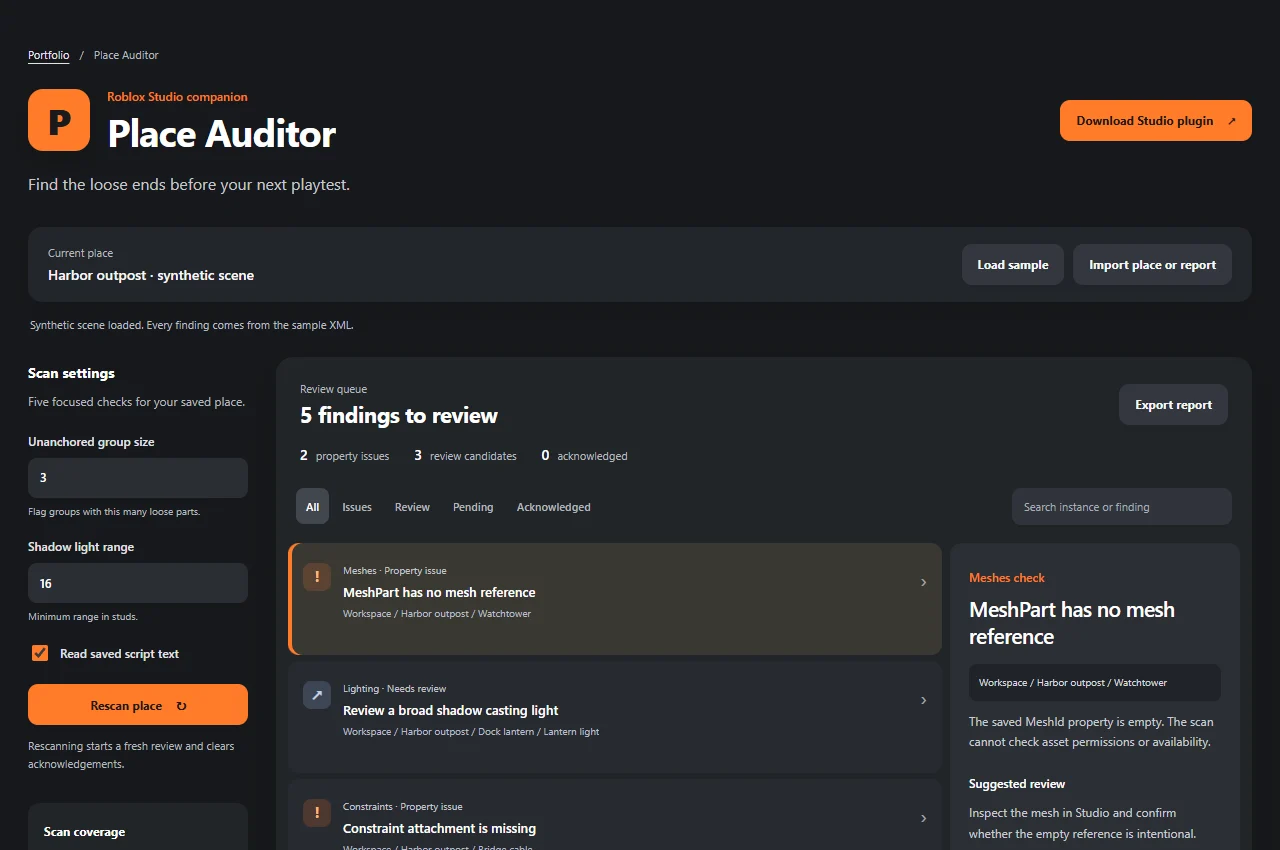Focus the Search instance or finding field

(1122, 507)
